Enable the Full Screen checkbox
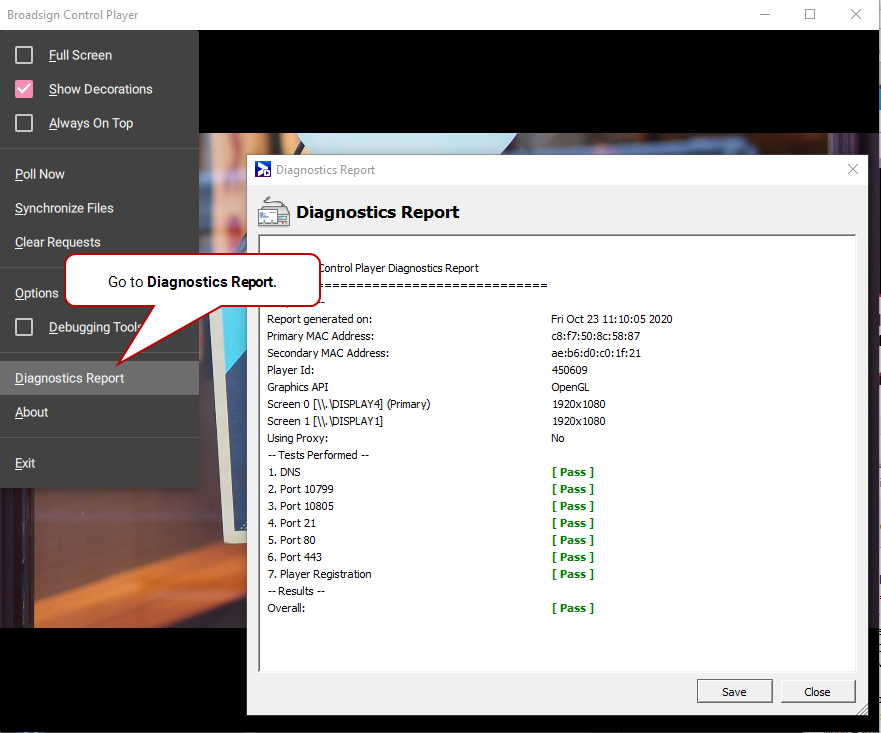 click(x=24, y=55)
